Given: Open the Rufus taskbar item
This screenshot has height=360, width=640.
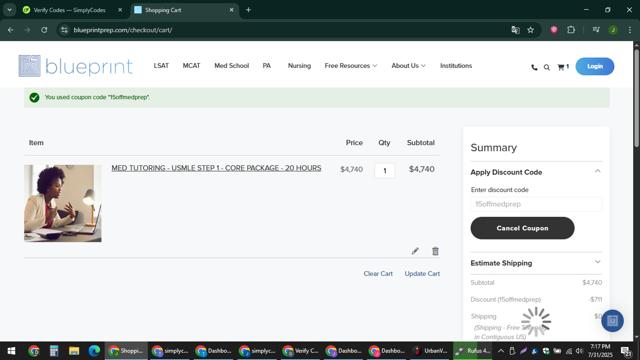Looking at the screenshot, I should [x=472, y=351].
